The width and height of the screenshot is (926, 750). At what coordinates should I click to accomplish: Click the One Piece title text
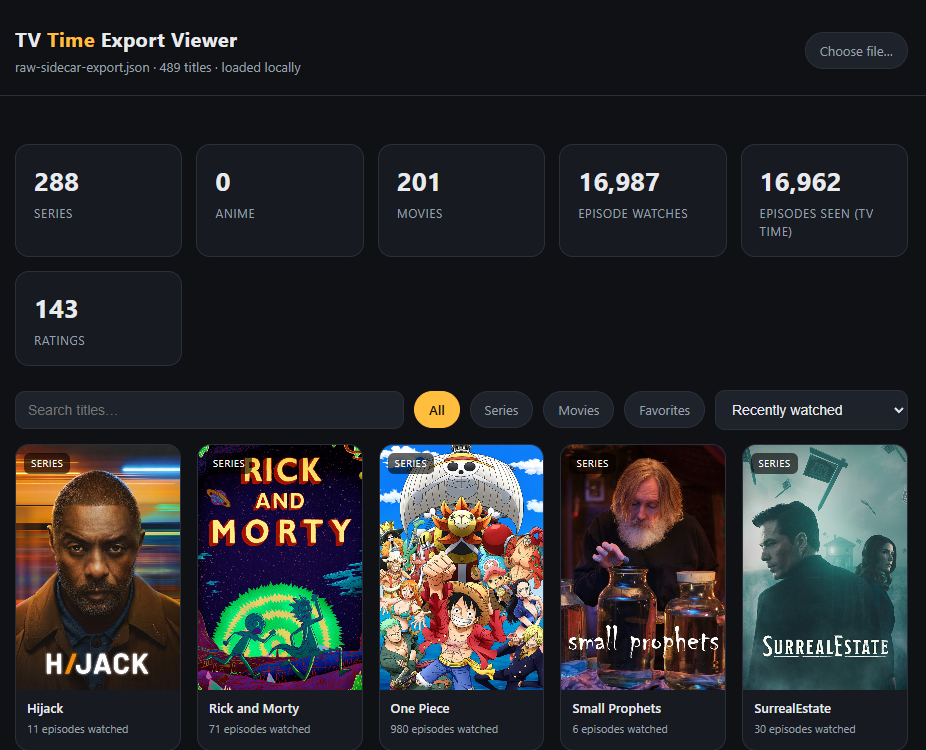pyautogui.click(x=420, y=708)
